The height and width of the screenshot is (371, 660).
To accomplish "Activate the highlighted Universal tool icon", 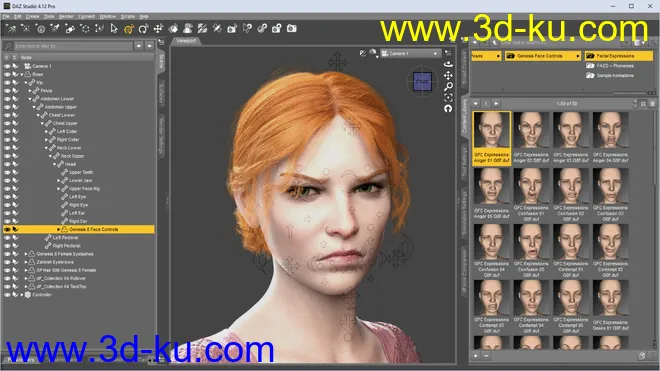I will [x=128, y=29].
